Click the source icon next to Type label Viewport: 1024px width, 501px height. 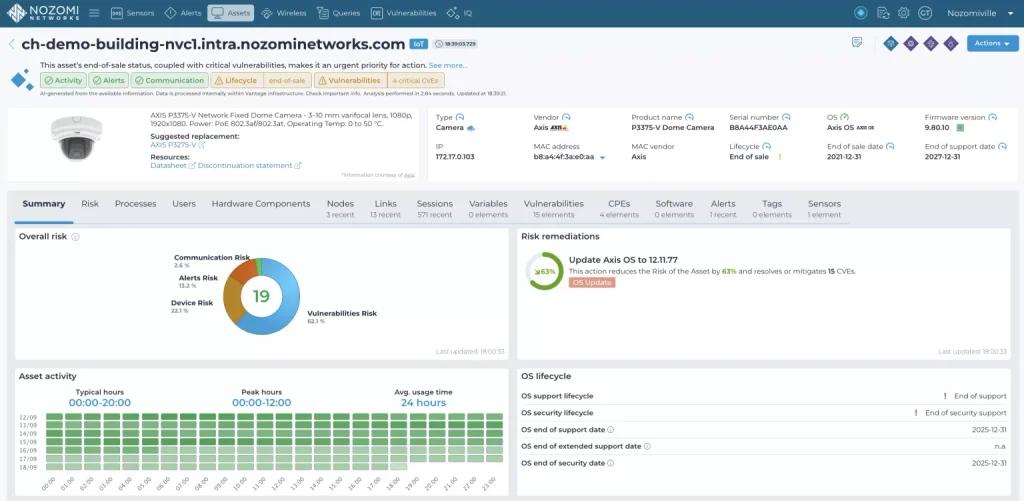(460, 118)
